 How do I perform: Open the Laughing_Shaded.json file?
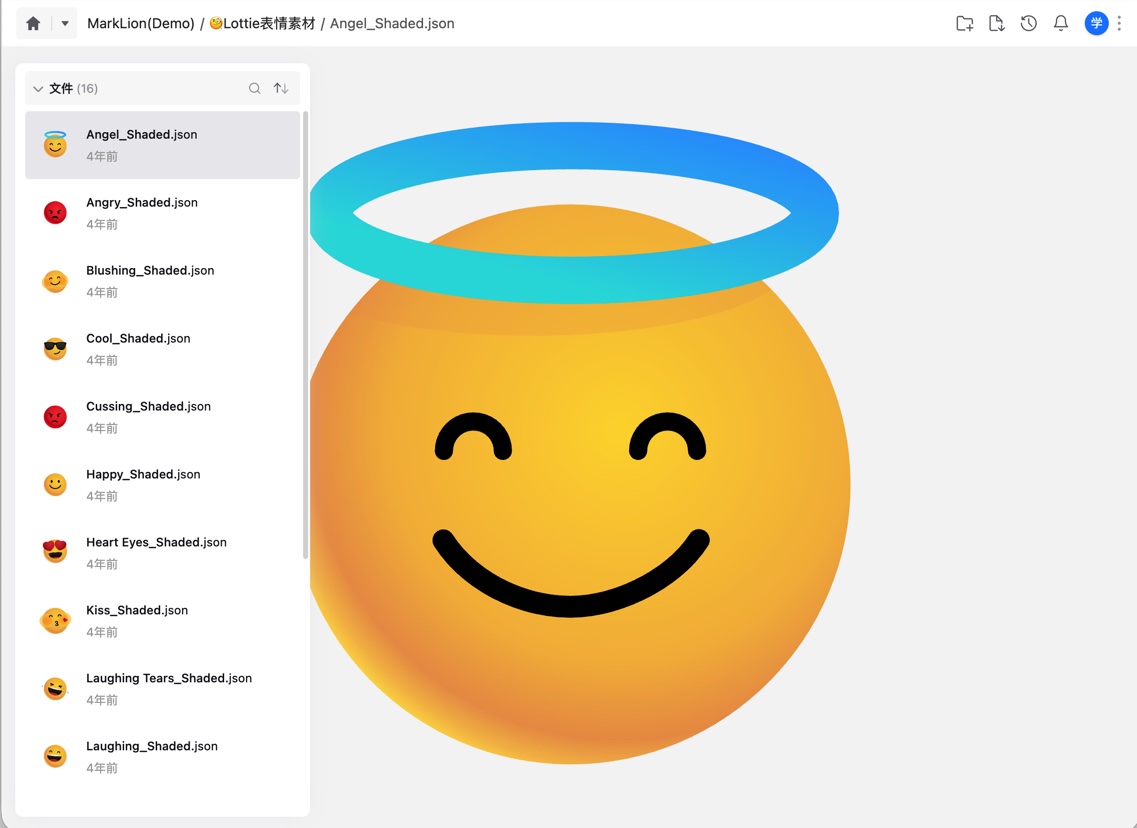click(x=162, y=757)
